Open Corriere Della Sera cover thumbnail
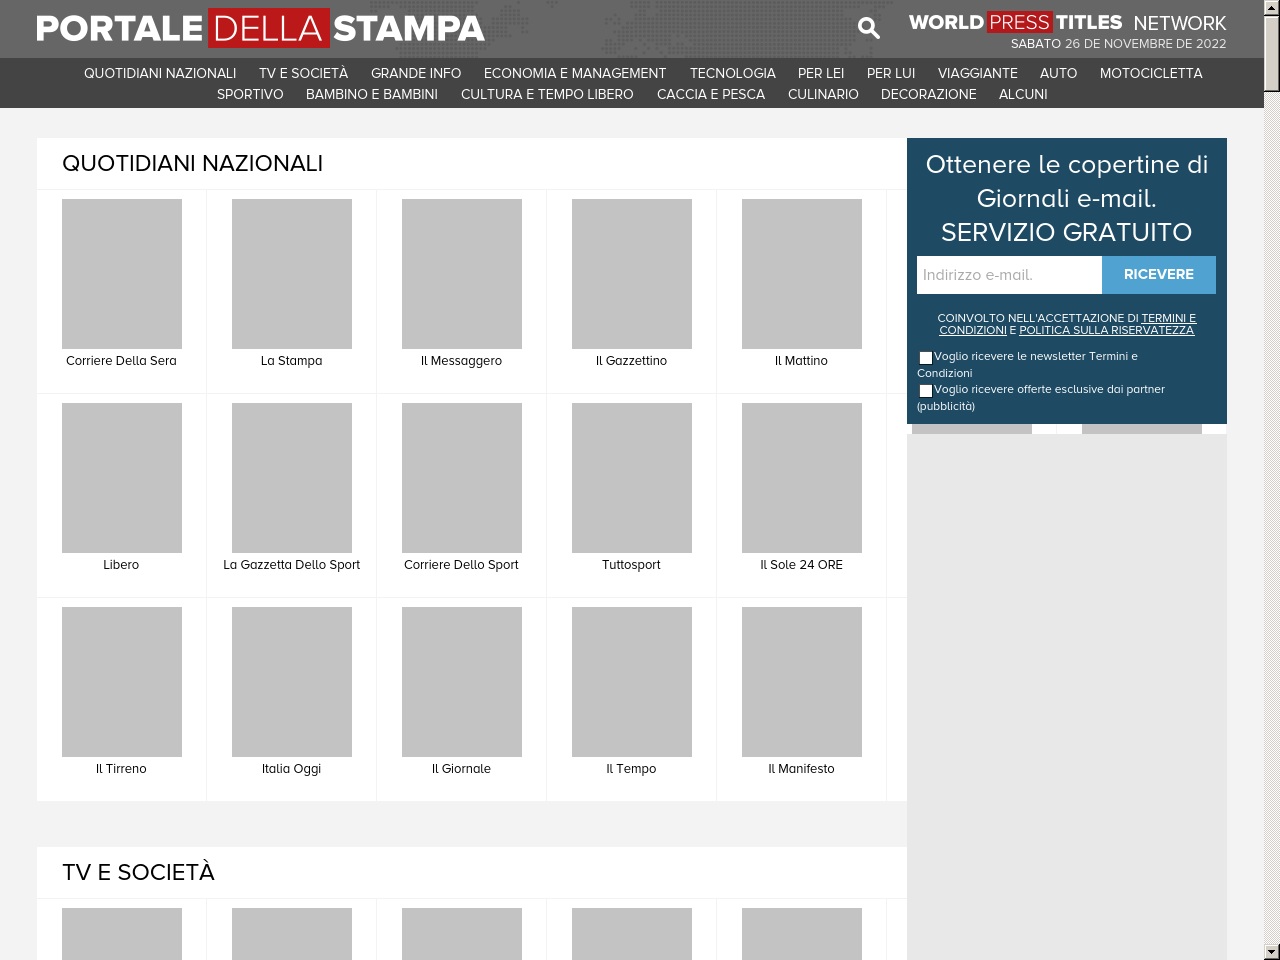Image resolution: width=1280 pixels, height=960 pixels. [x=122, y=274]
